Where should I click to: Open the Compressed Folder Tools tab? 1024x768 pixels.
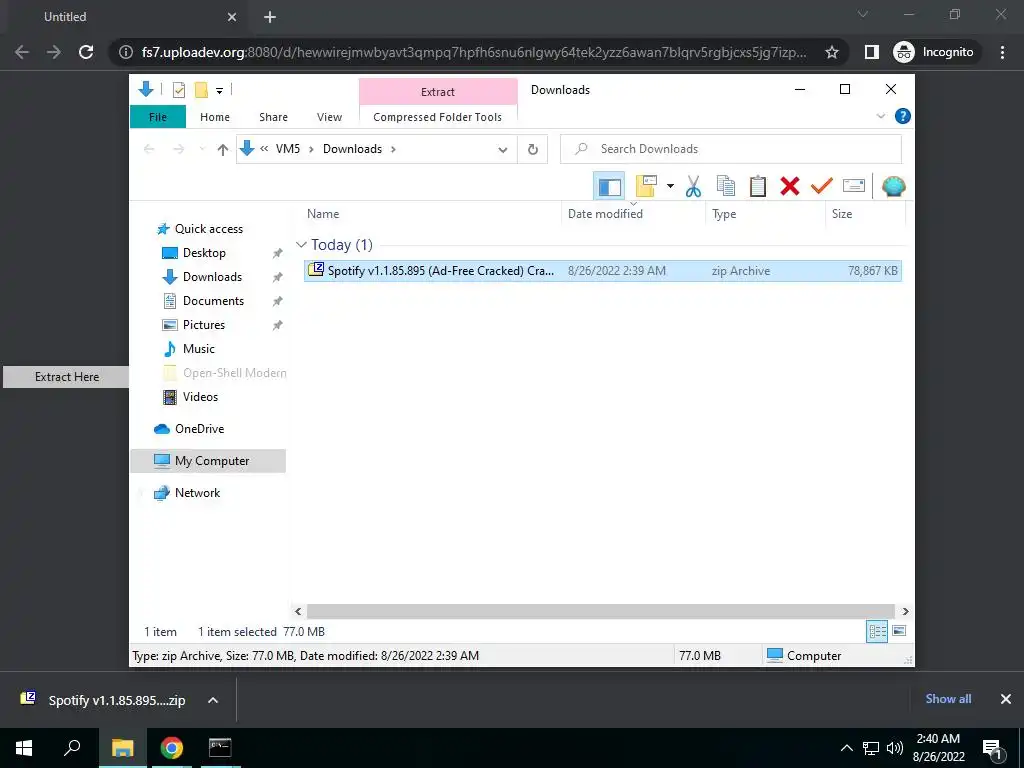click(438, 117)
